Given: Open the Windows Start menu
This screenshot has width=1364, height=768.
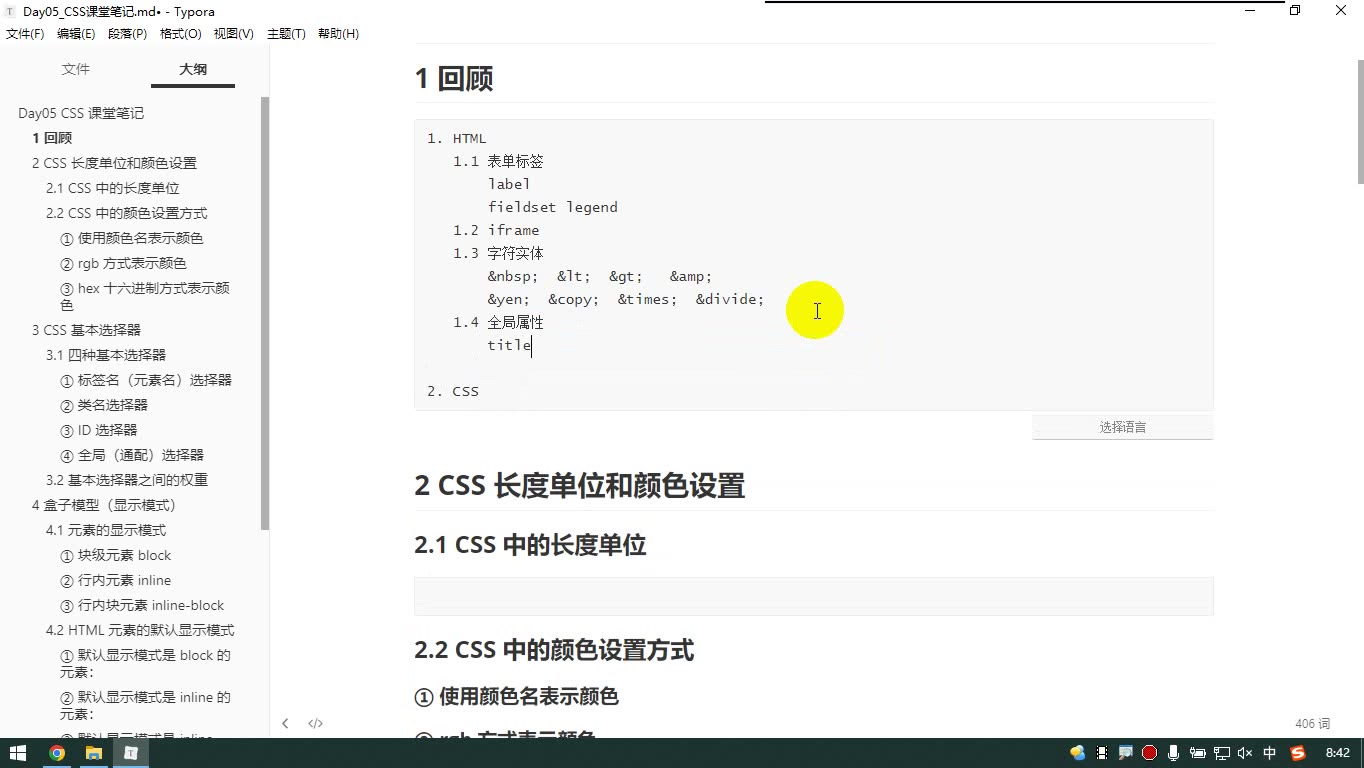Looking at the screenshot, I should coord(17,753).
